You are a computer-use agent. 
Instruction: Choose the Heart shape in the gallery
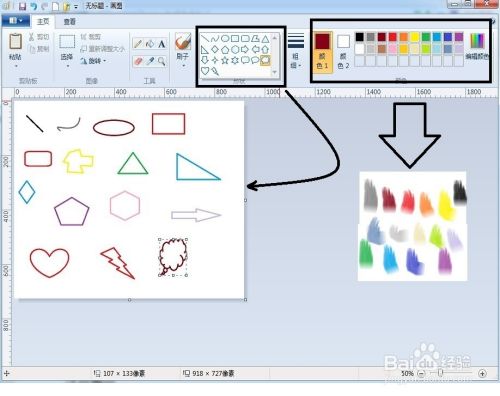205,71
